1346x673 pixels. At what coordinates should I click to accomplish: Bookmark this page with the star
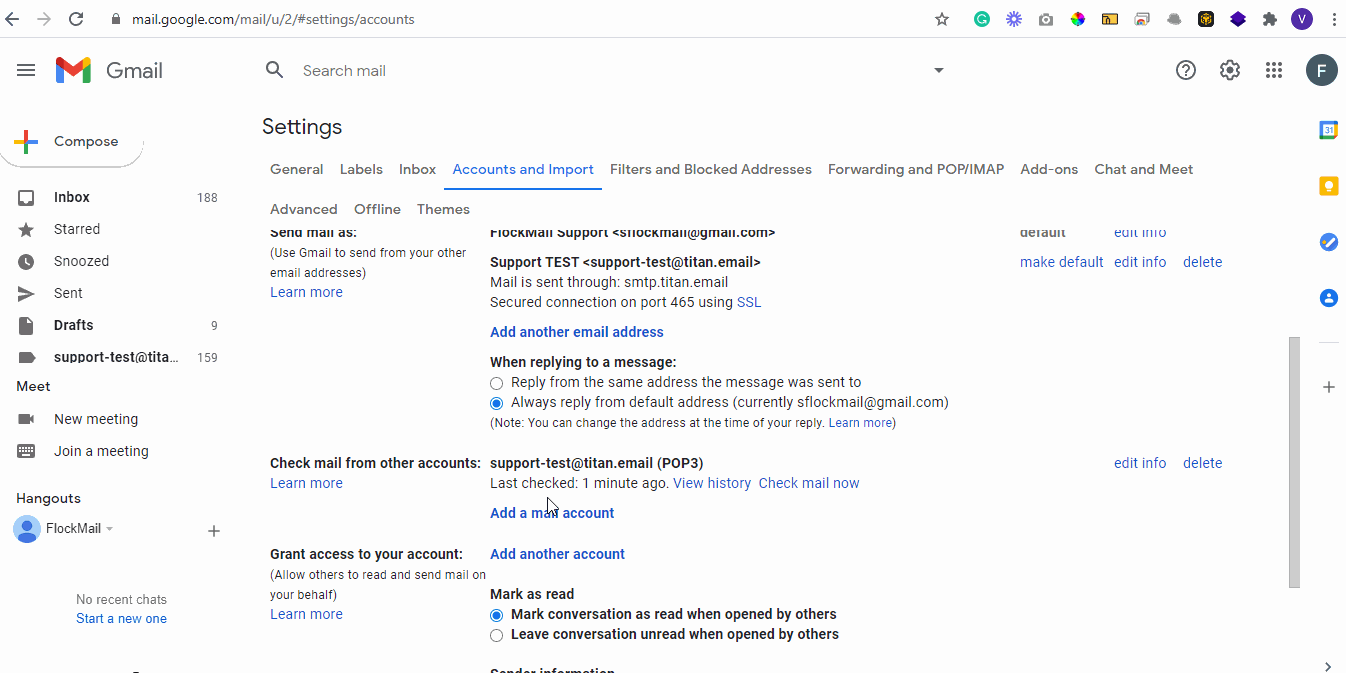click(x=942, y=19)
